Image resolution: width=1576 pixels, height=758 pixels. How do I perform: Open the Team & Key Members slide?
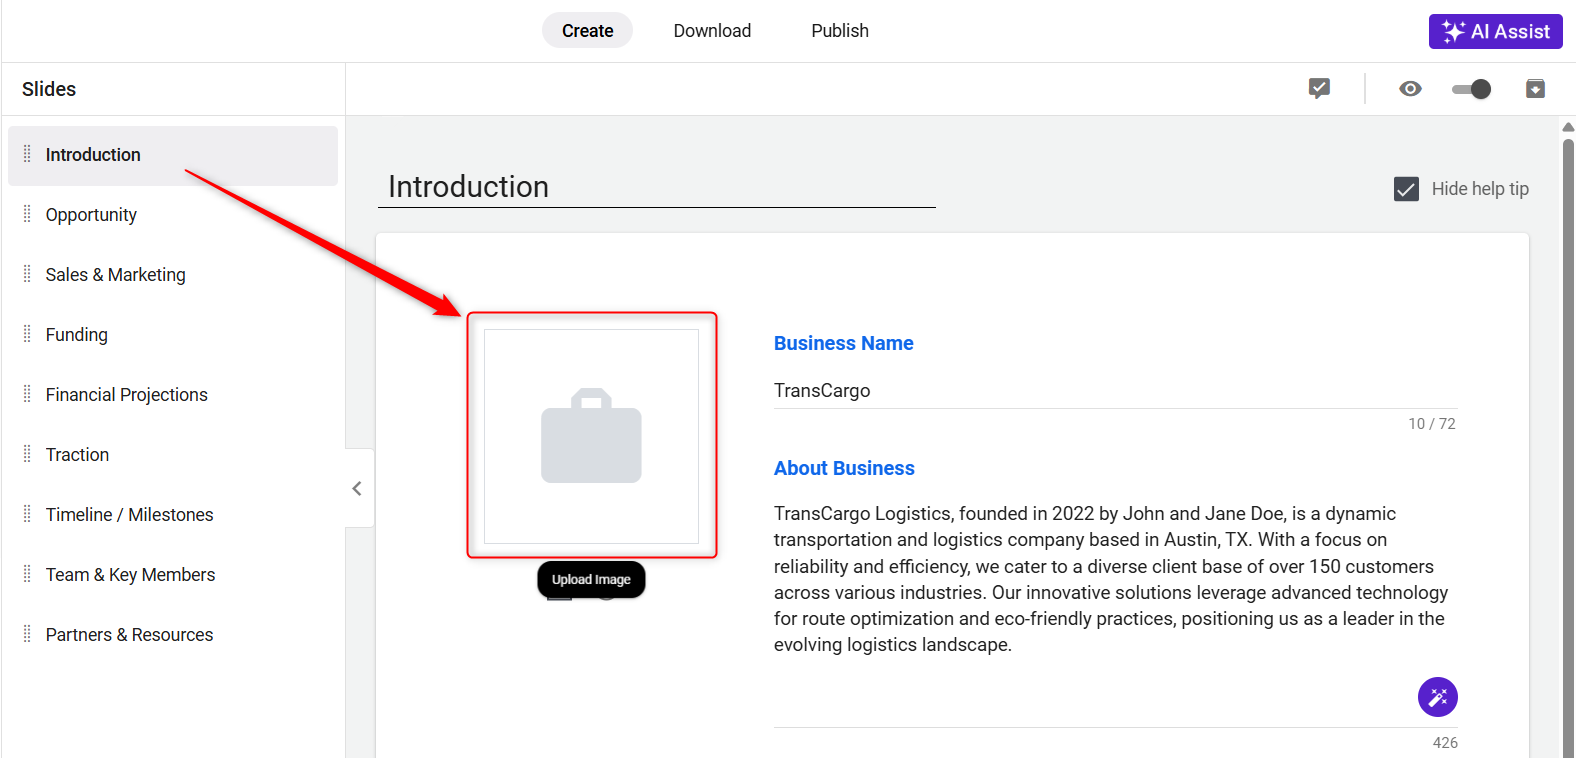tap(173, 575)
